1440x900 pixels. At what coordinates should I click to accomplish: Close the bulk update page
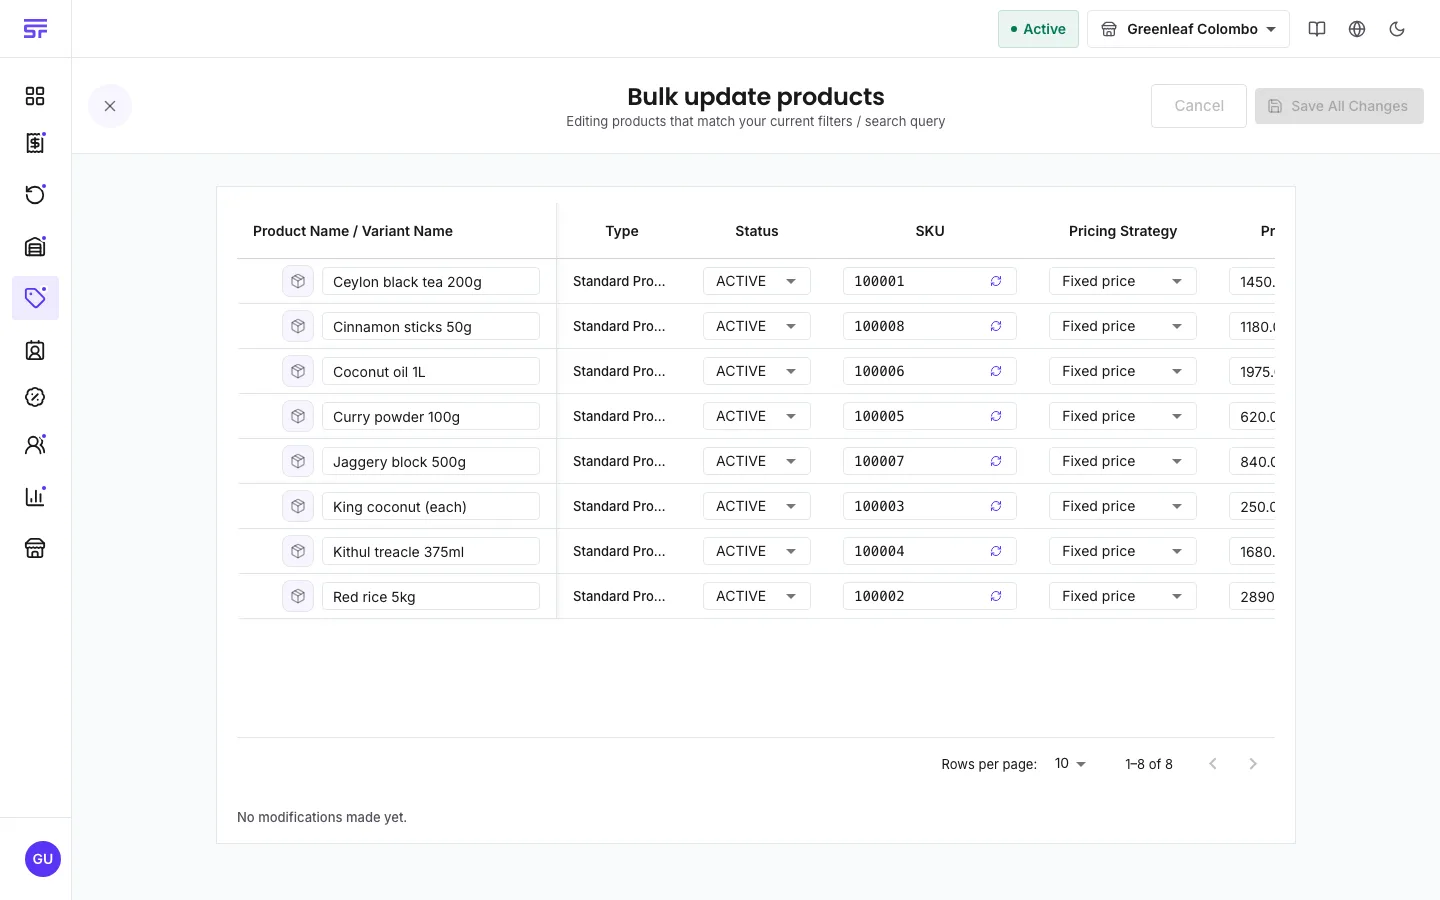tap(110, 106)
